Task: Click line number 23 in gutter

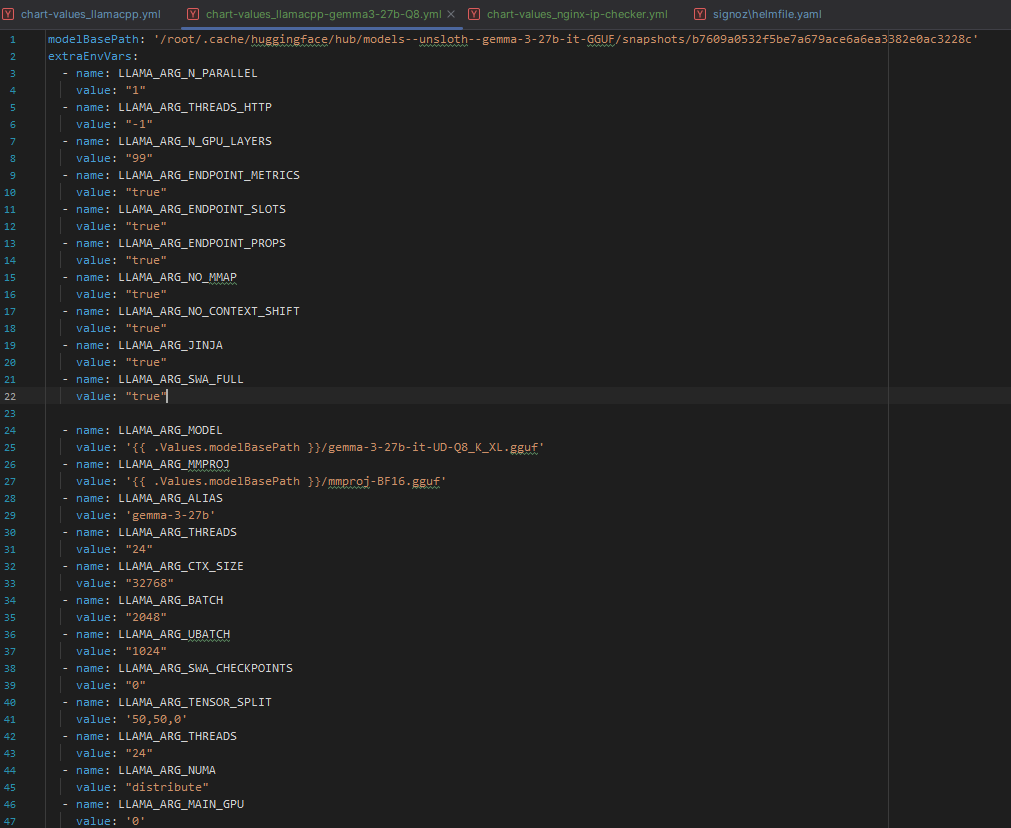Action: tap(10, 413)
